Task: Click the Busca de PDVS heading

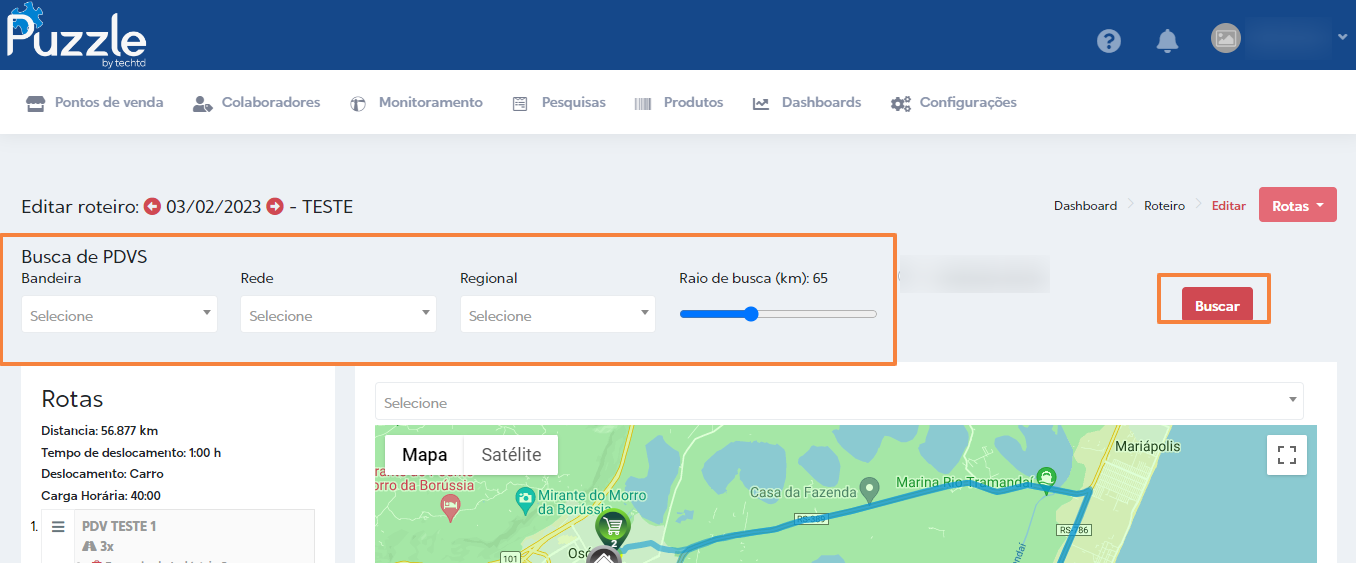Action: [x=84, y=257]
